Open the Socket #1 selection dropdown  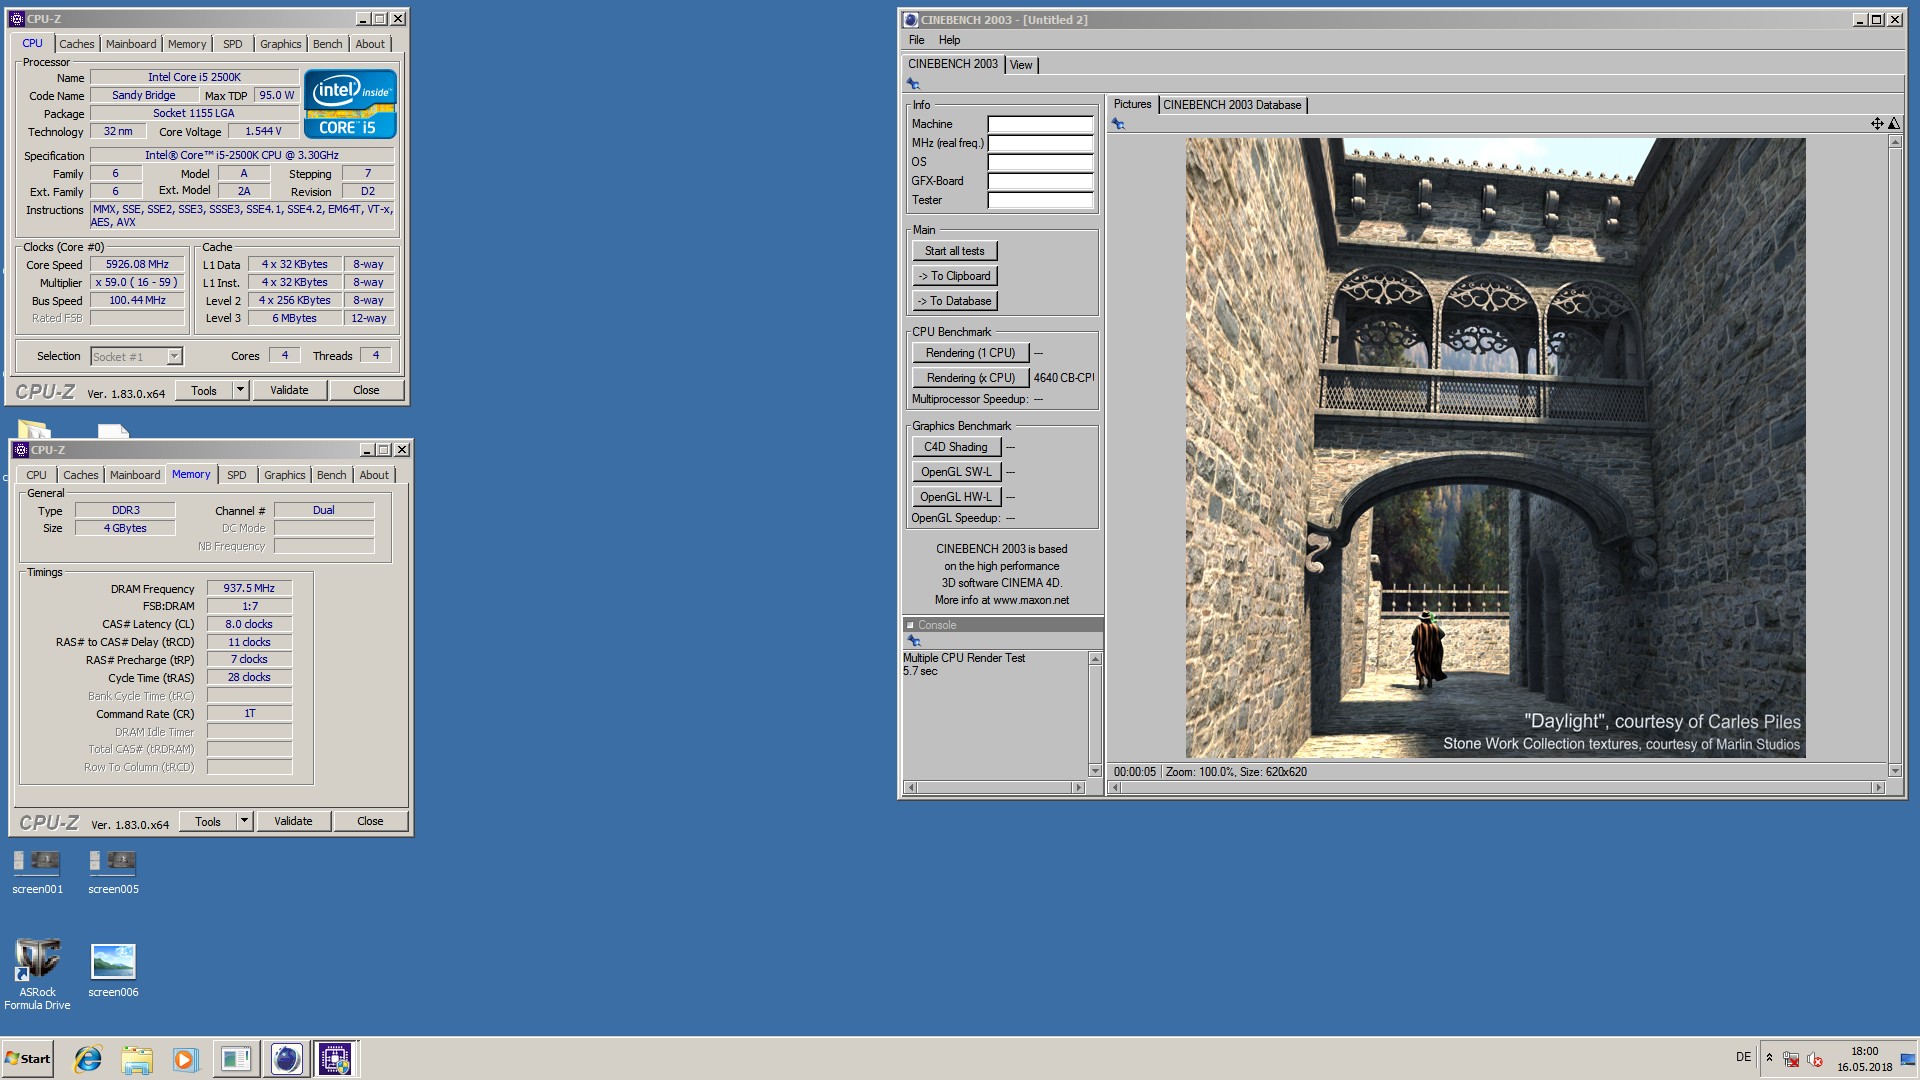pyautogui.click(x=174, y=357)
